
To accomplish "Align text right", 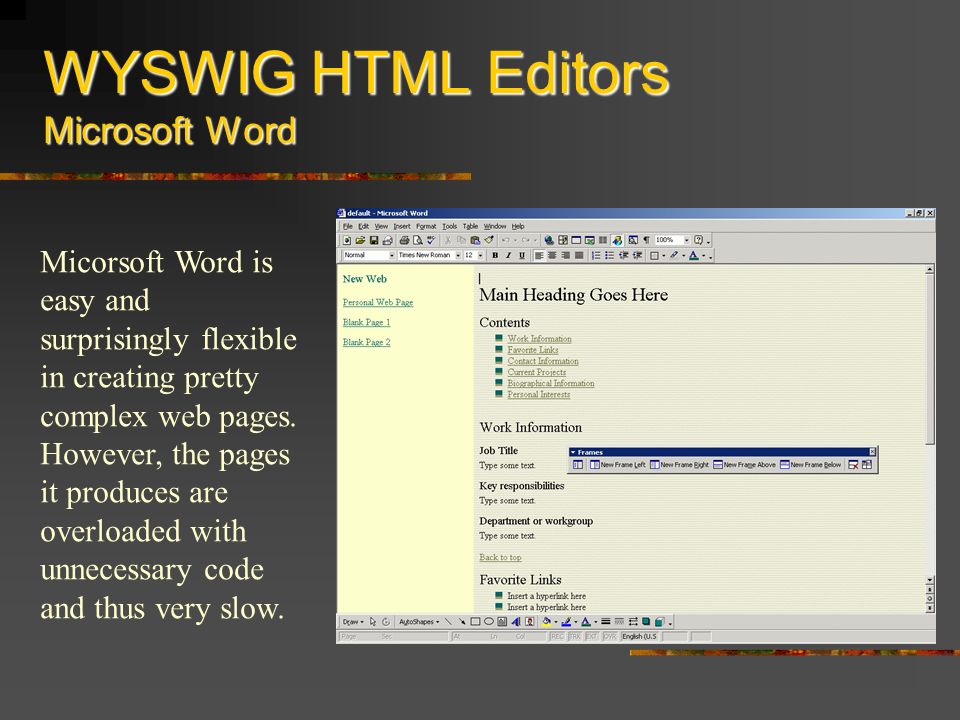I will click(x=566, y=256).
